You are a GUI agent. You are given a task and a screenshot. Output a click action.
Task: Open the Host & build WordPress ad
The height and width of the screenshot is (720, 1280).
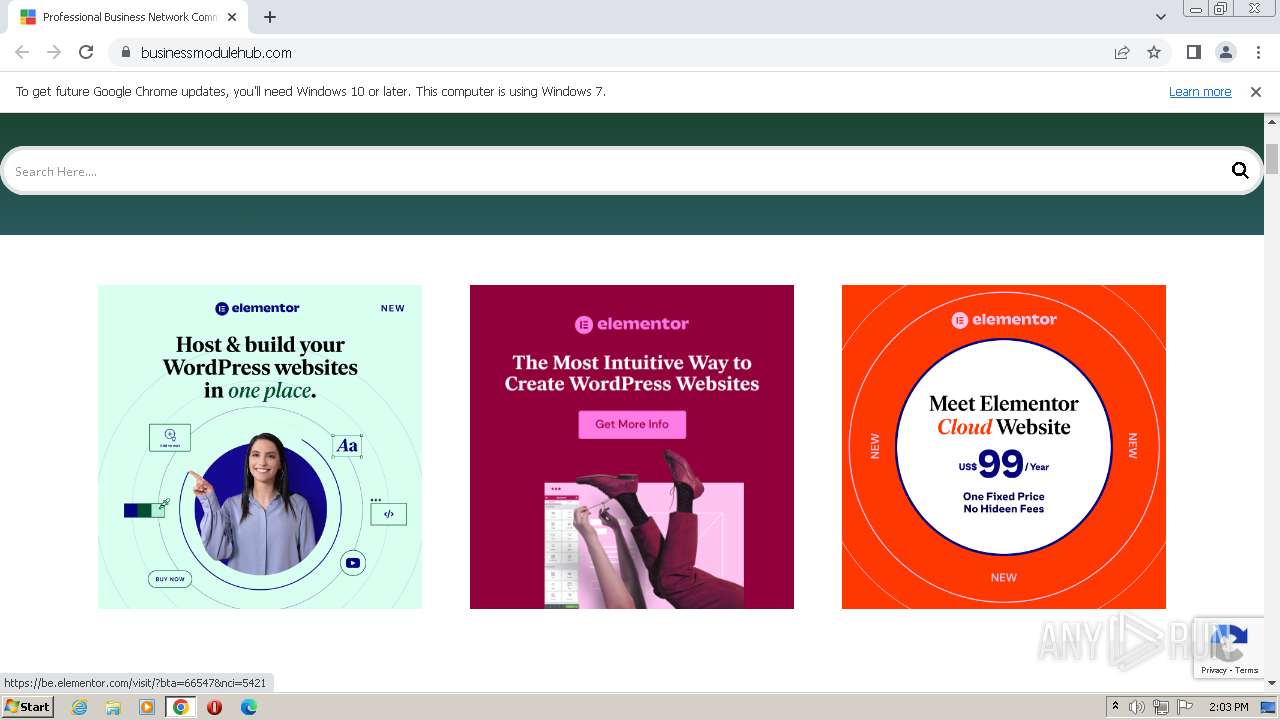260,447
